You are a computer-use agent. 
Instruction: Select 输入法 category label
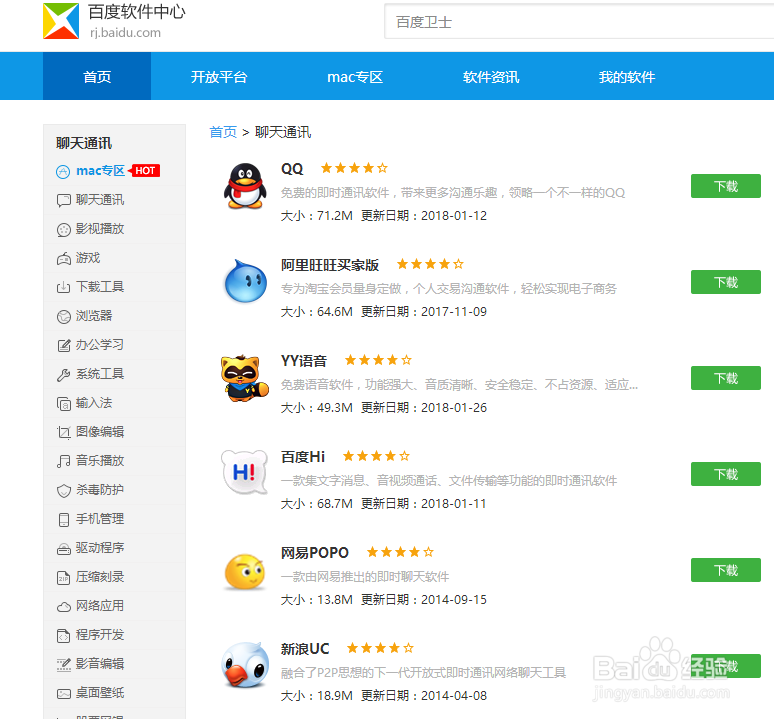point(94,403)
